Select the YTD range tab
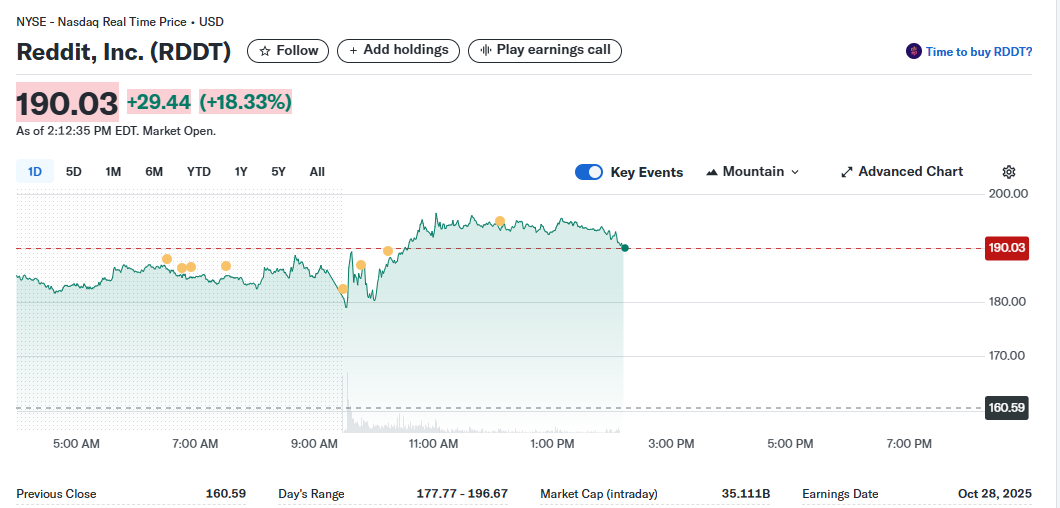 click(199, 172)
